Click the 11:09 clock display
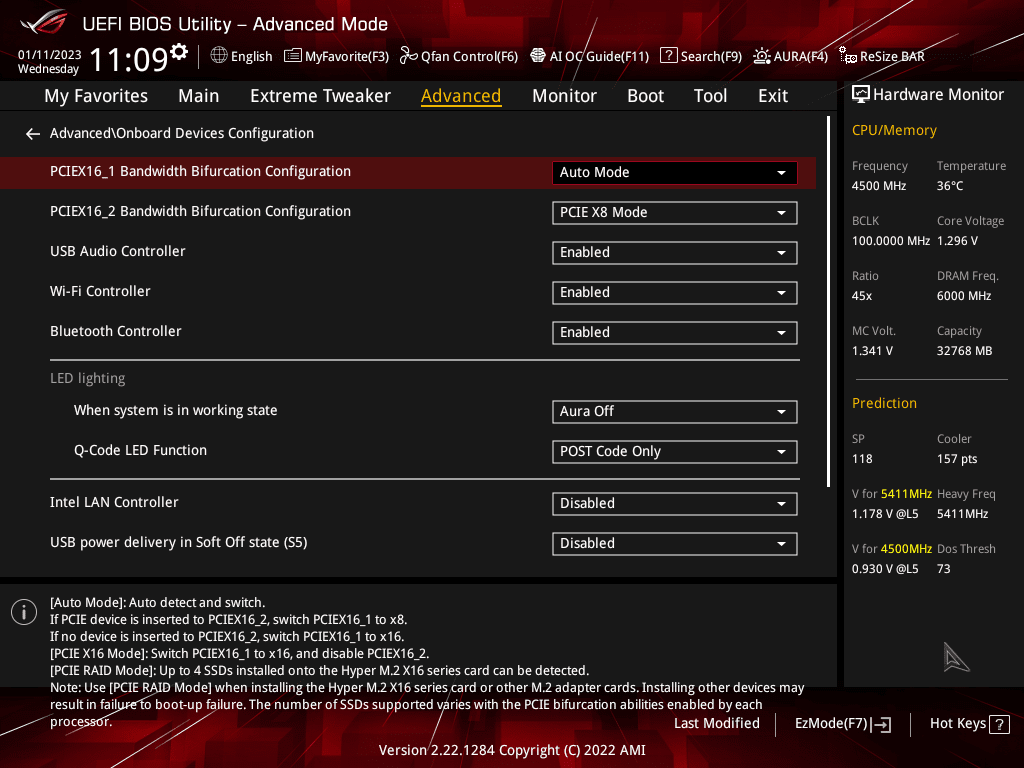 click(x=129, y=60)
